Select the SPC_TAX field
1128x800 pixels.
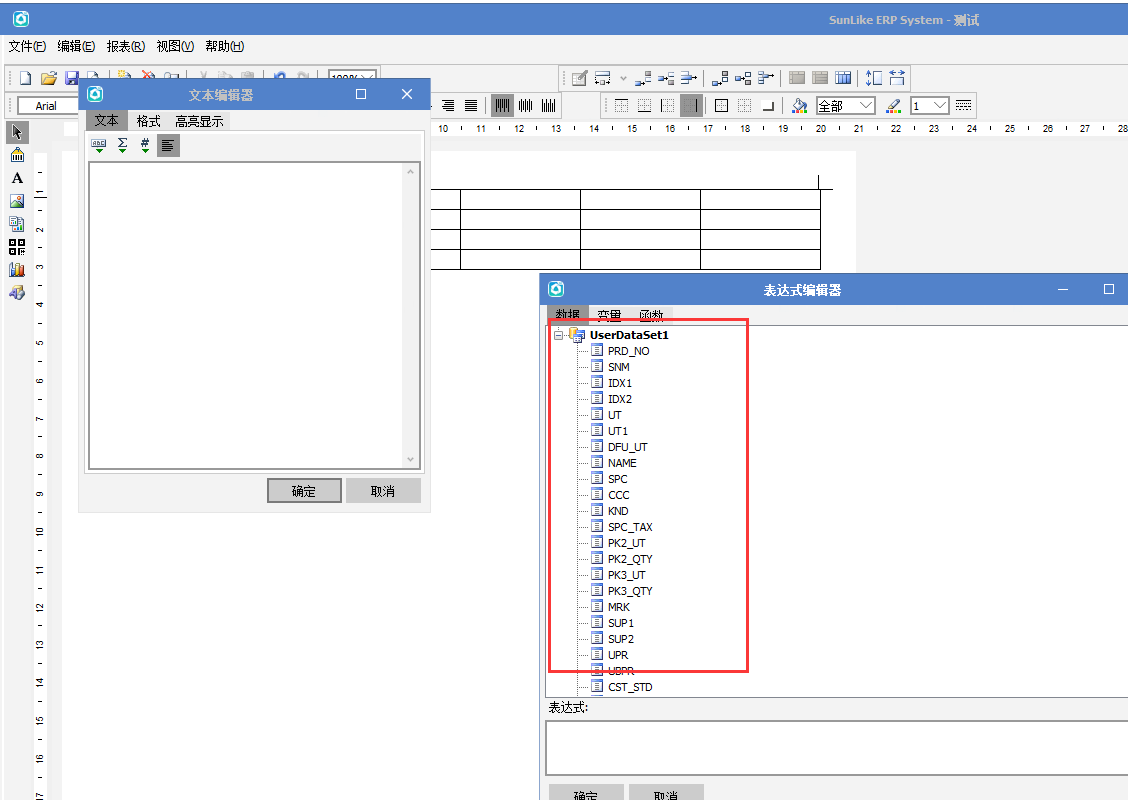(x=629, y=527)
